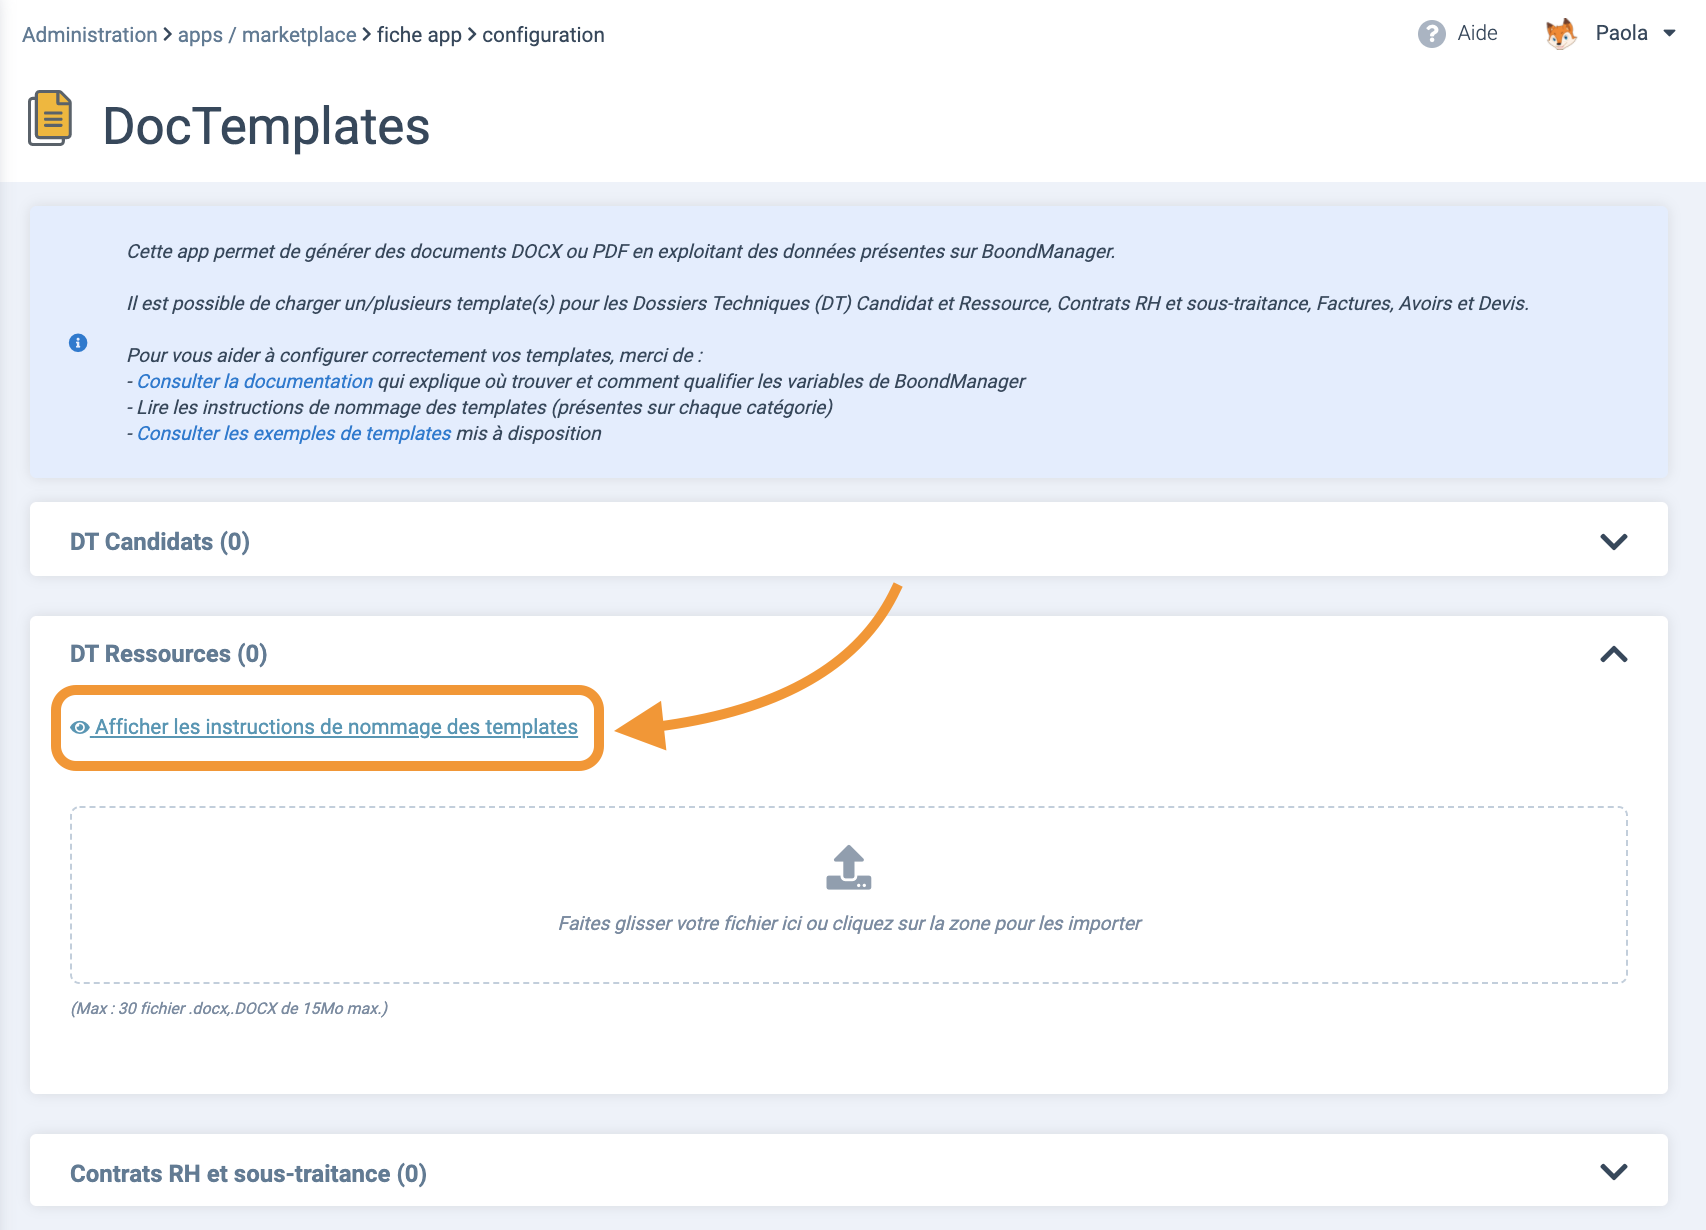Image resolution: width=1706 pixels, height=1230 pixels.
Task: Open Consulter les exemples de templates link
Action: coord(294,433)
